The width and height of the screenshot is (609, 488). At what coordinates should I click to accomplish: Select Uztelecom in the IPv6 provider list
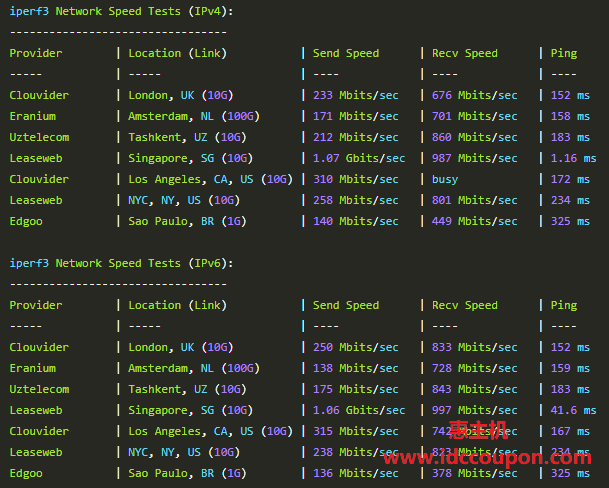[x=39, y=389]
